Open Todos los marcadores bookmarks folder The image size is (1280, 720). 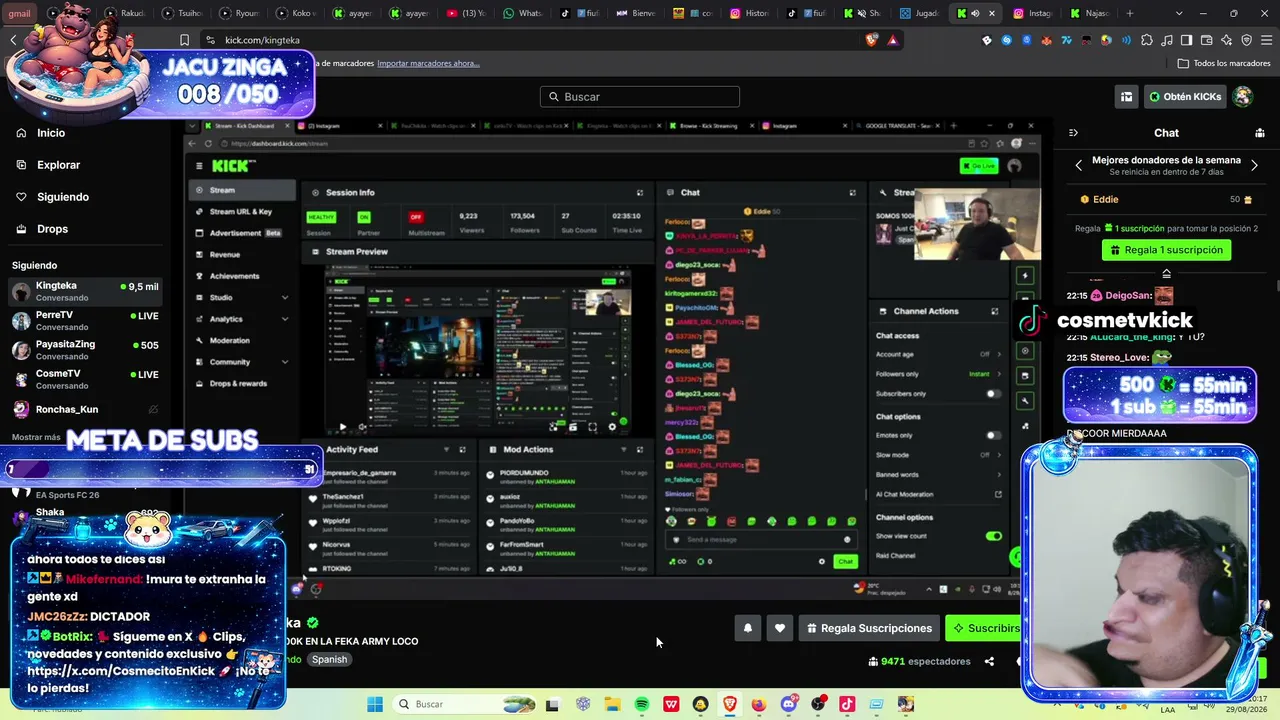1224,63
